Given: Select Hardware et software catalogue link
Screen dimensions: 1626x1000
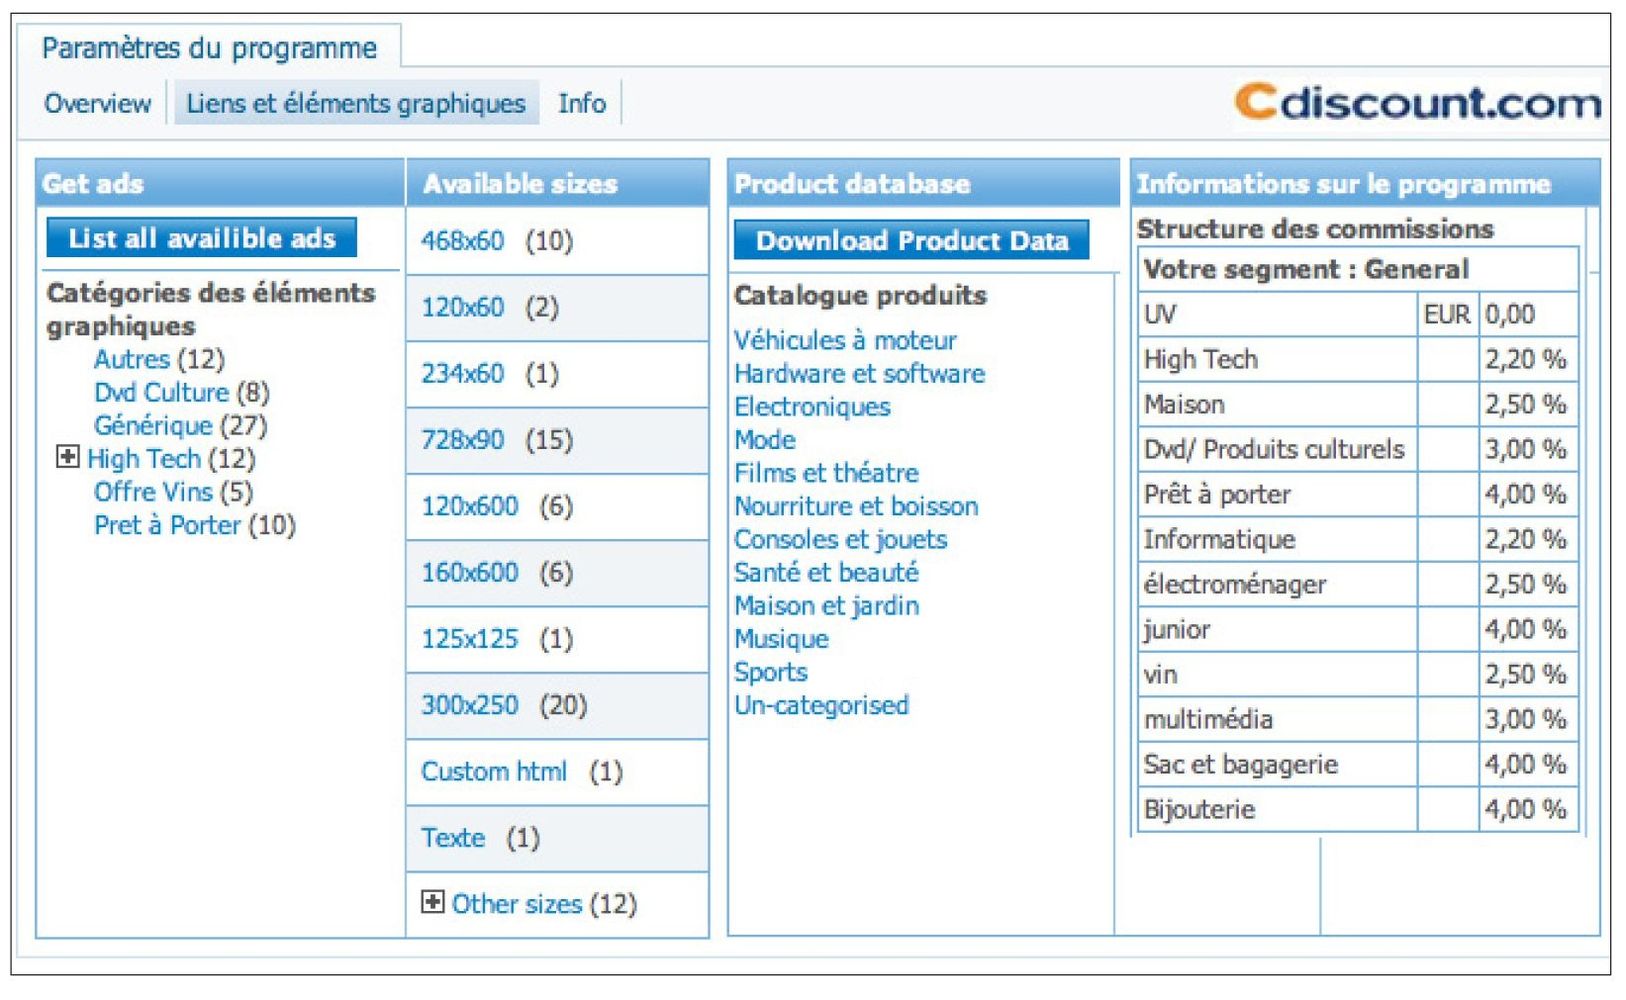Looking at the screenshot, I should 859,374.
